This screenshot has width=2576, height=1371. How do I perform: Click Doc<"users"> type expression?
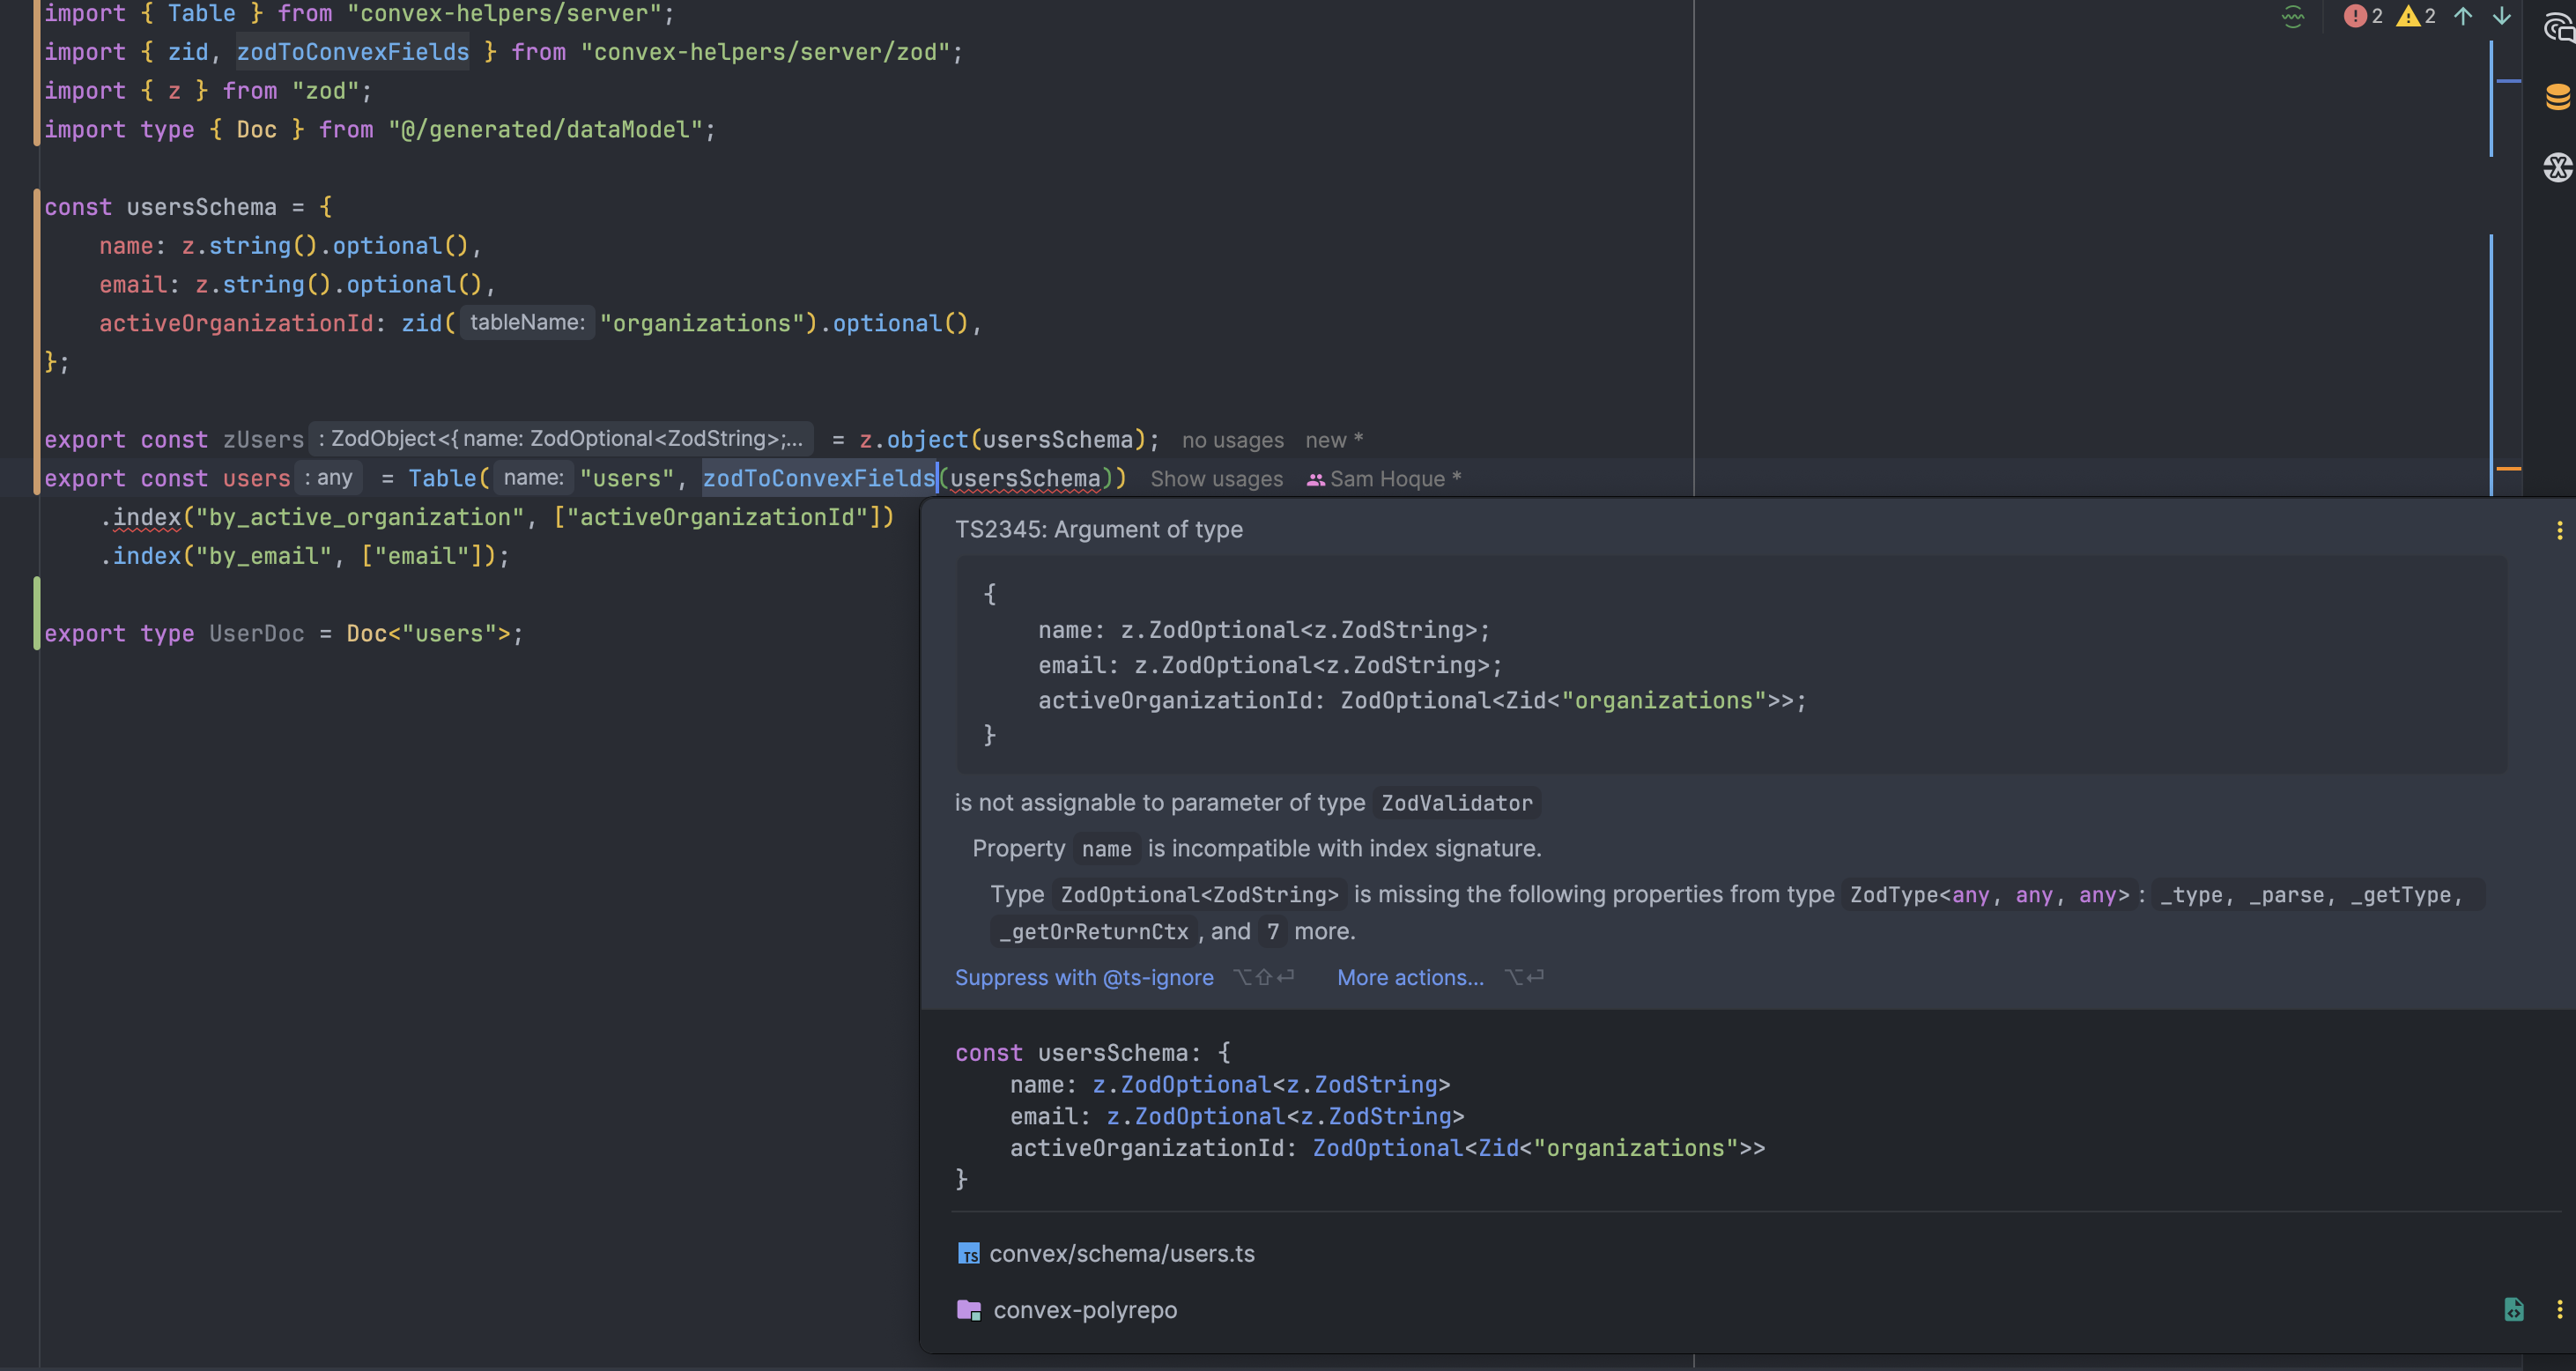click(428, 634)
